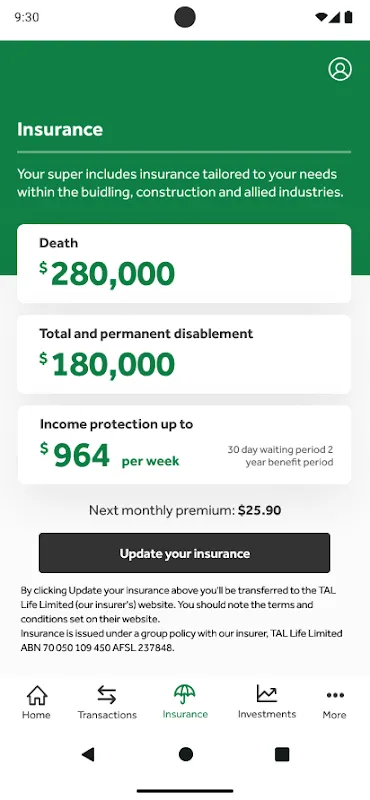Tap the Android home circle
The image size is (370, 800).
point(186,754)
